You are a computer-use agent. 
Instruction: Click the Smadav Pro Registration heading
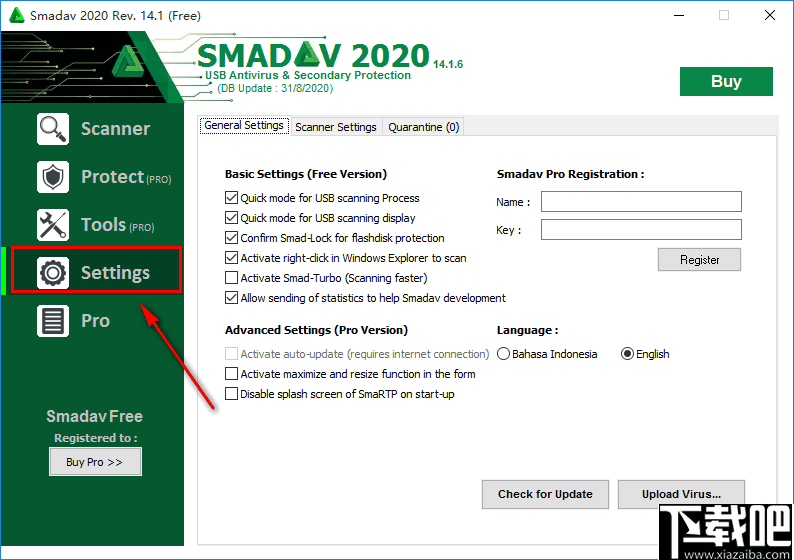pos(571,174)
